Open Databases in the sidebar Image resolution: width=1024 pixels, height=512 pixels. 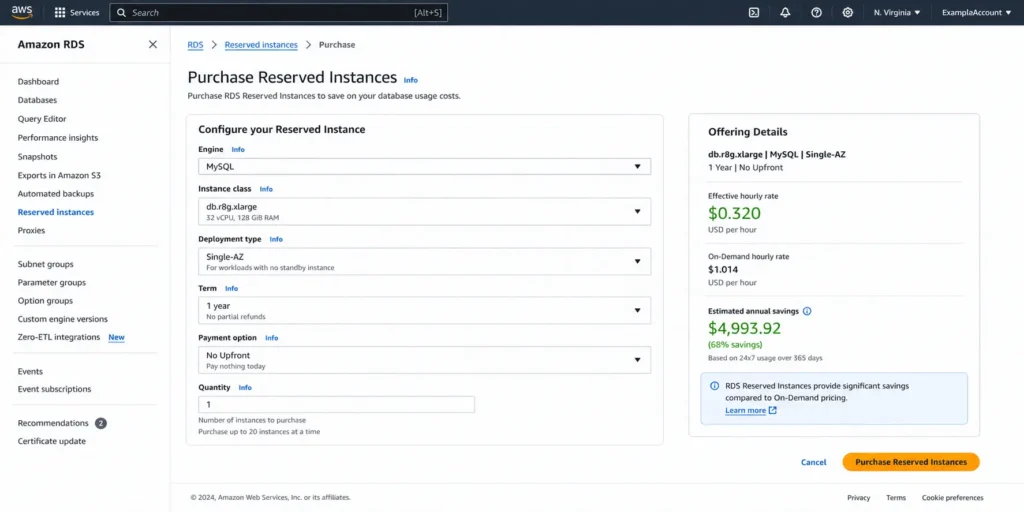(37, 100)
